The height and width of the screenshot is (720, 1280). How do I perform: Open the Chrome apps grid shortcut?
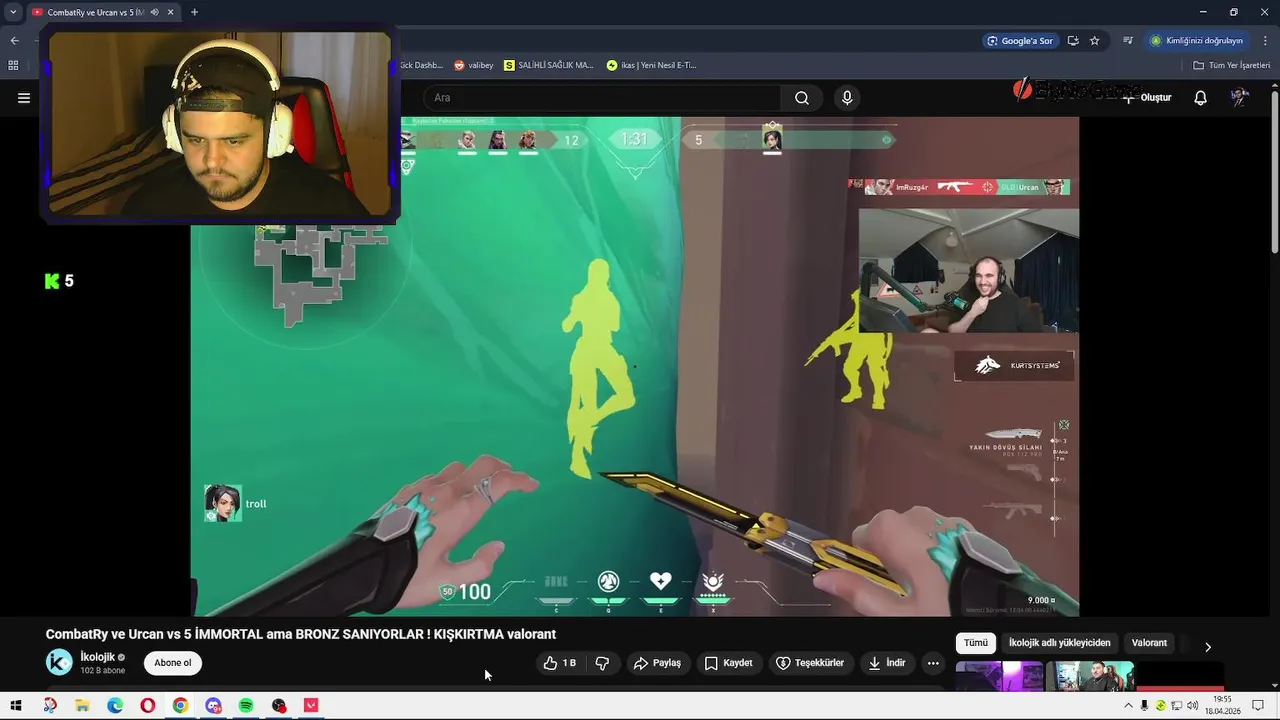(x=13, y=65)
